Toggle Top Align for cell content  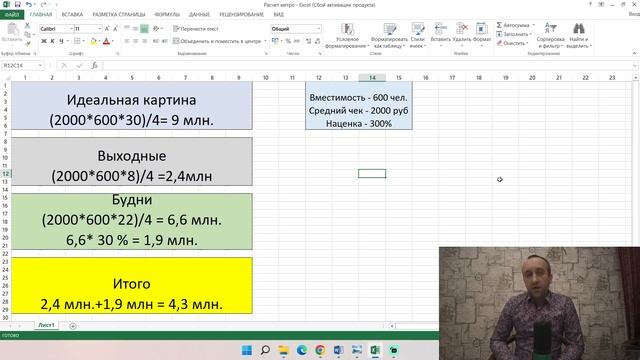(x=127, y=29)
